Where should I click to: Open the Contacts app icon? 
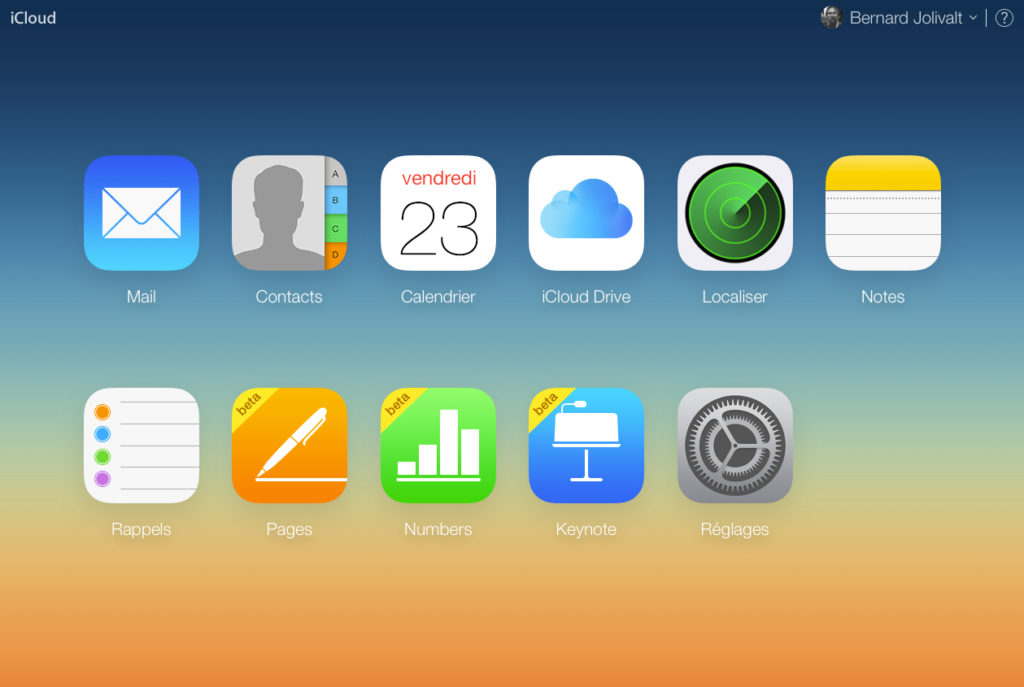pyautogui.click(x=289, y=213)
